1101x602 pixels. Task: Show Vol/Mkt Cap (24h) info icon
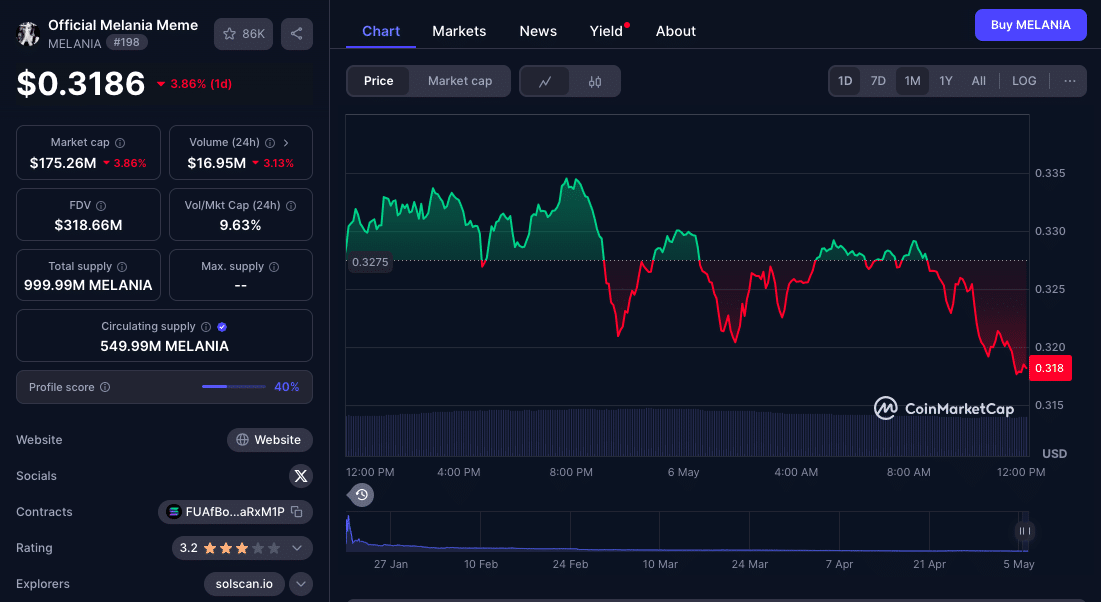pos(291,206)
